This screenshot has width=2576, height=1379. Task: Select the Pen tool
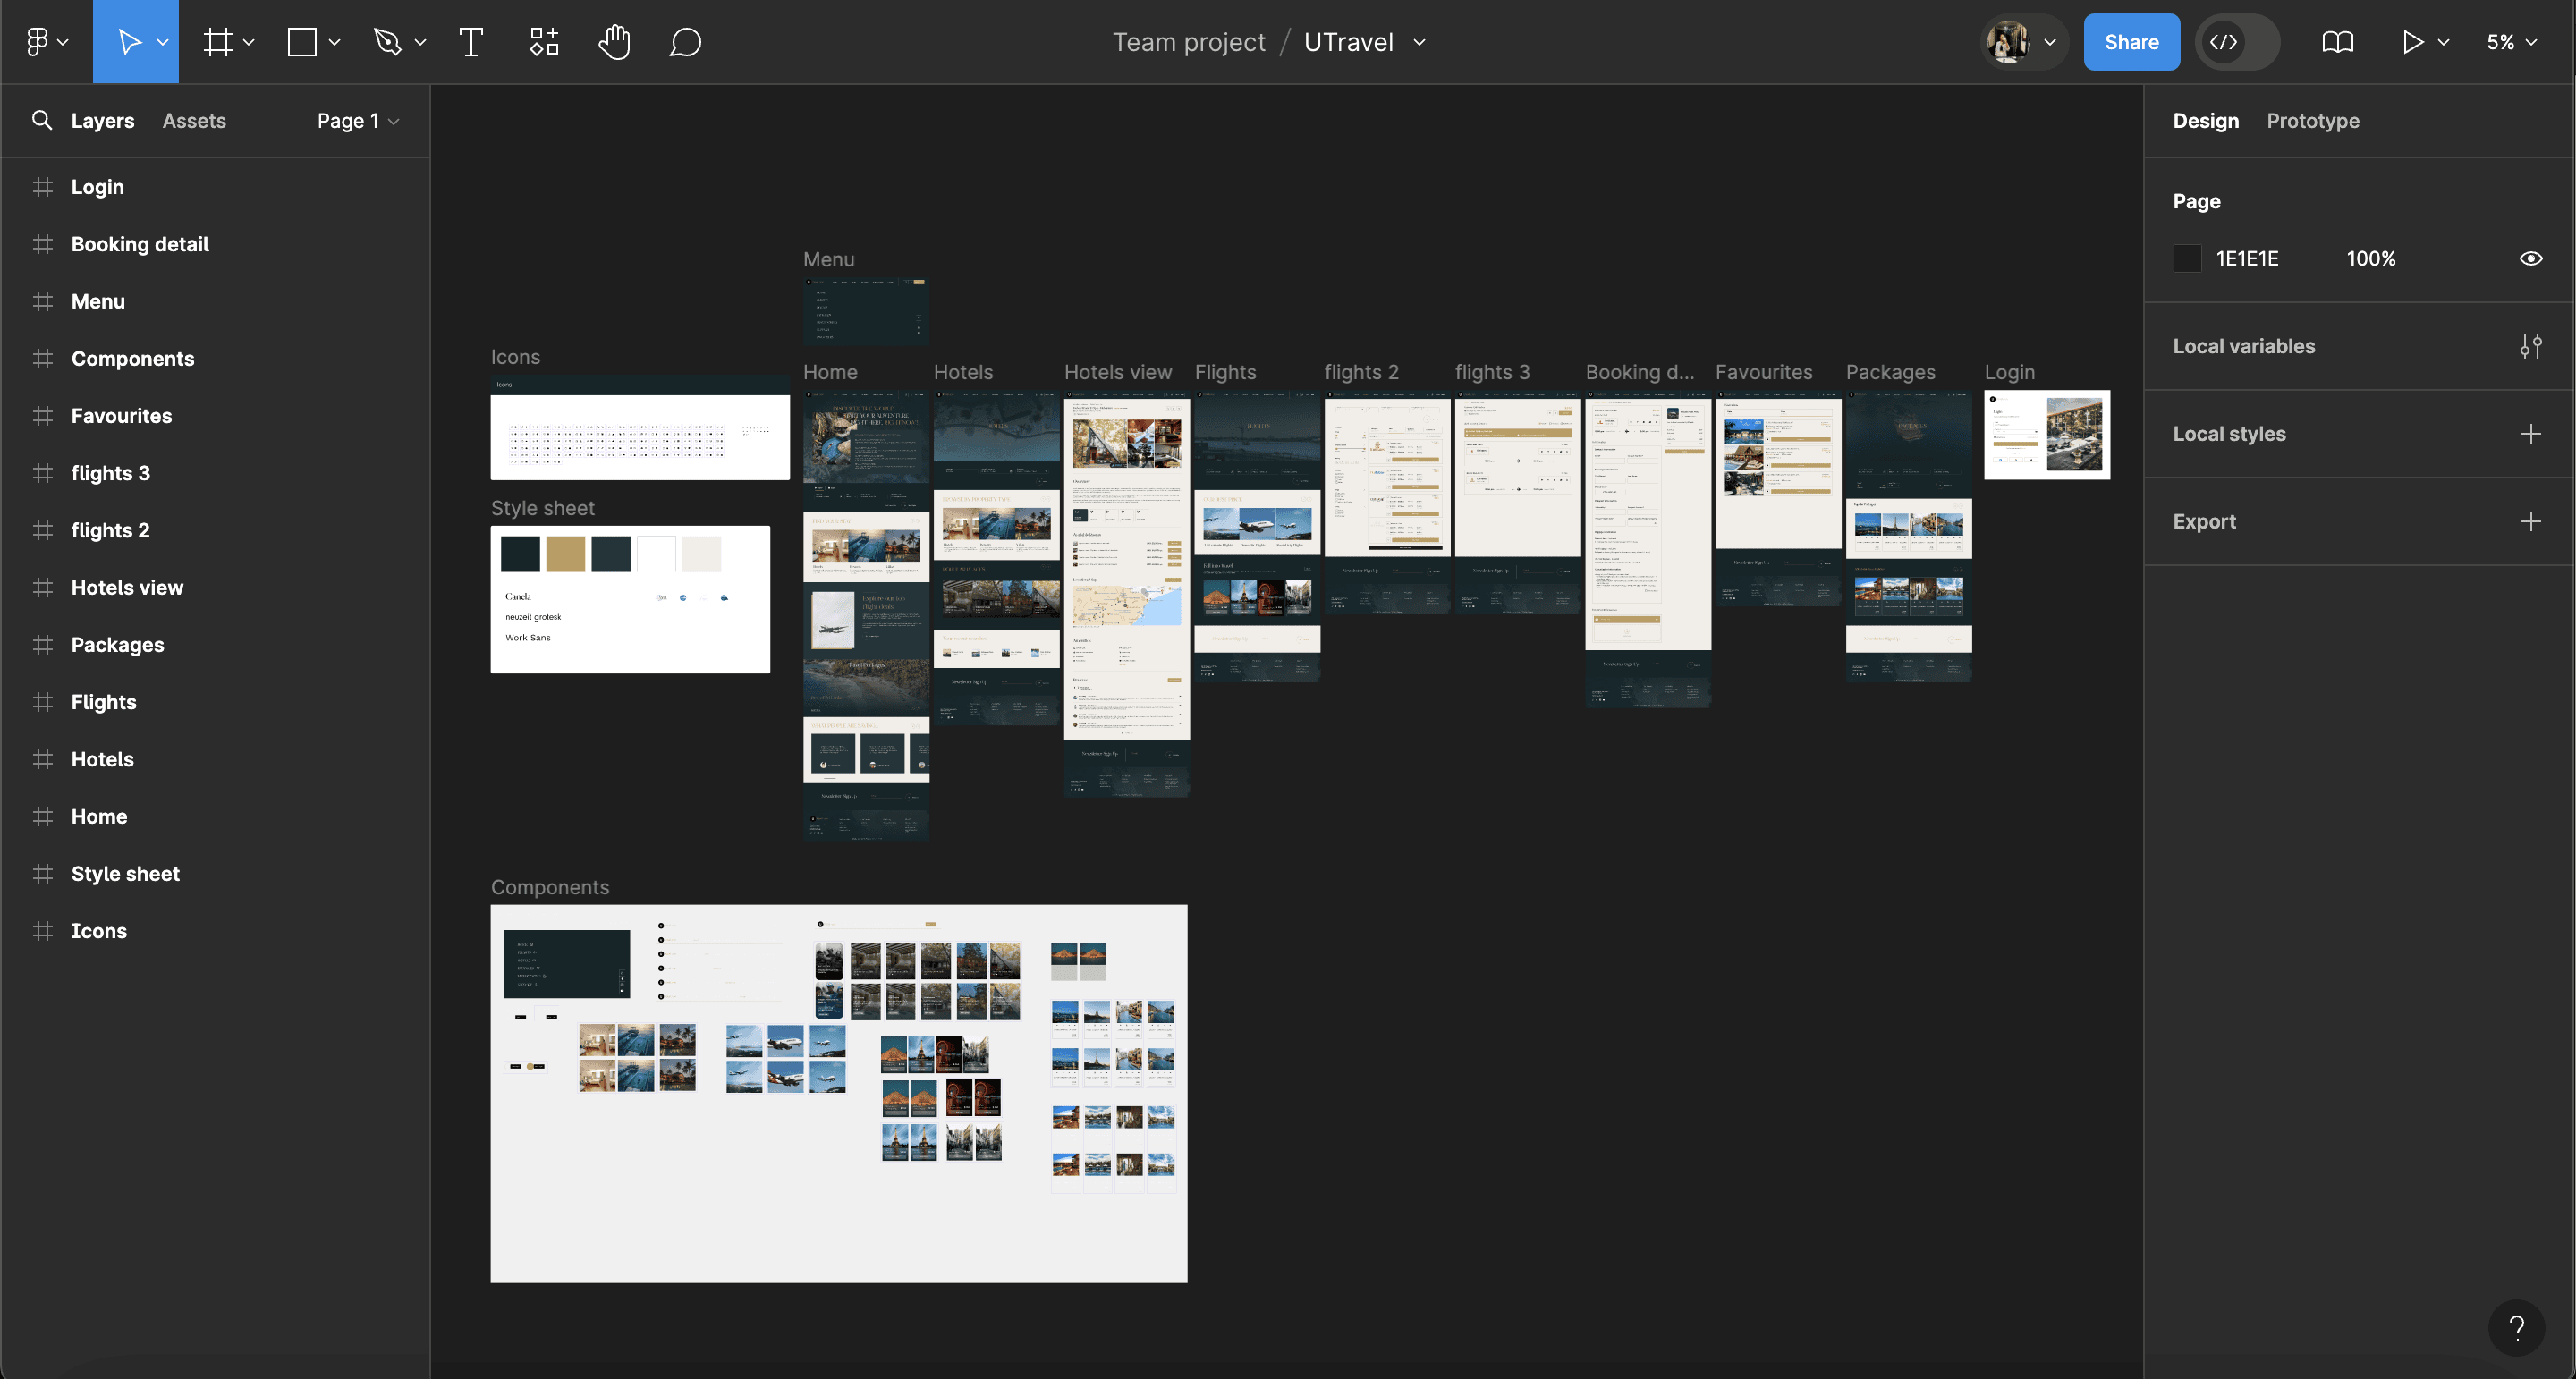pyautogui.click(x=387, y=42)
